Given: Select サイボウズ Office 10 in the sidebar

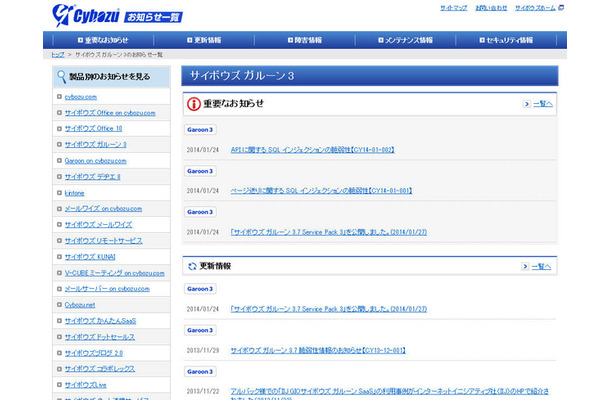Looking at the screenshot, I should (92, 128).
